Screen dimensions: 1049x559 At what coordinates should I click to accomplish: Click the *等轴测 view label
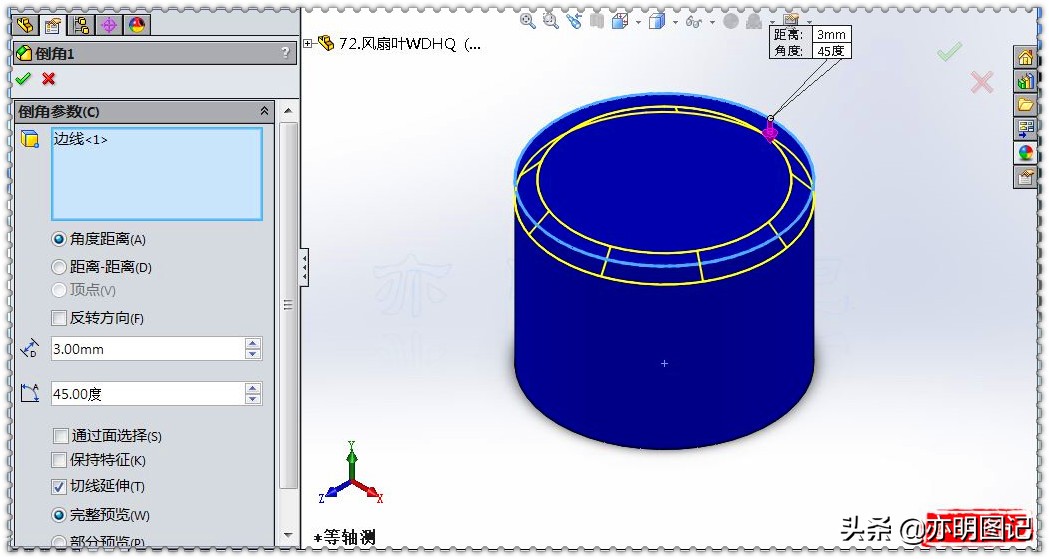345,537
